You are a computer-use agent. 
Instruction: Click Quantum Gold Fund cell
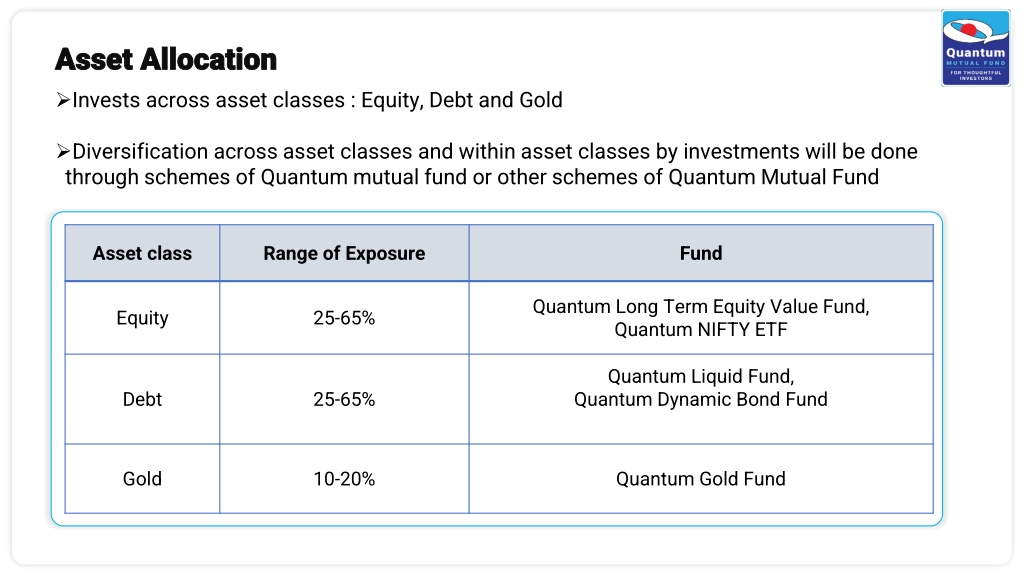click(701, 479)
